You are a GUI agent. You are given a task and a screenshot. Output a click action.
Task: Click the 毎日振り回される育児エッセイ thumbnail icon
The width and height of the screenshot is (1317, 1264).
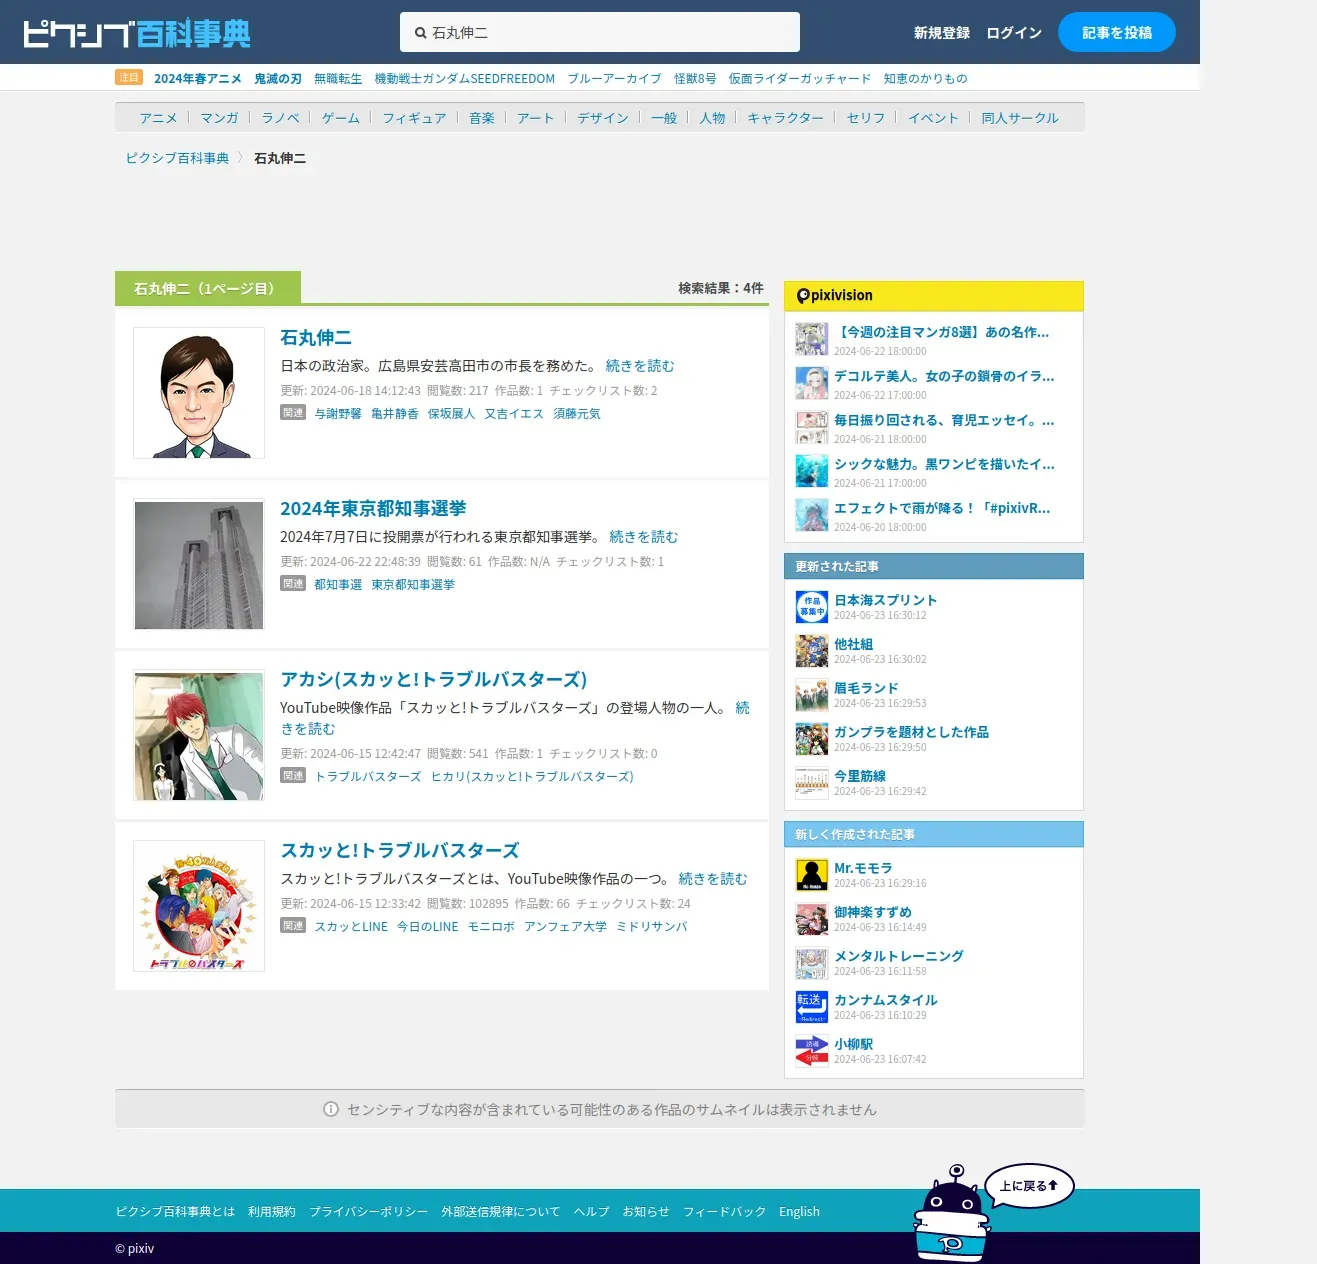click(x=811, y=427)
